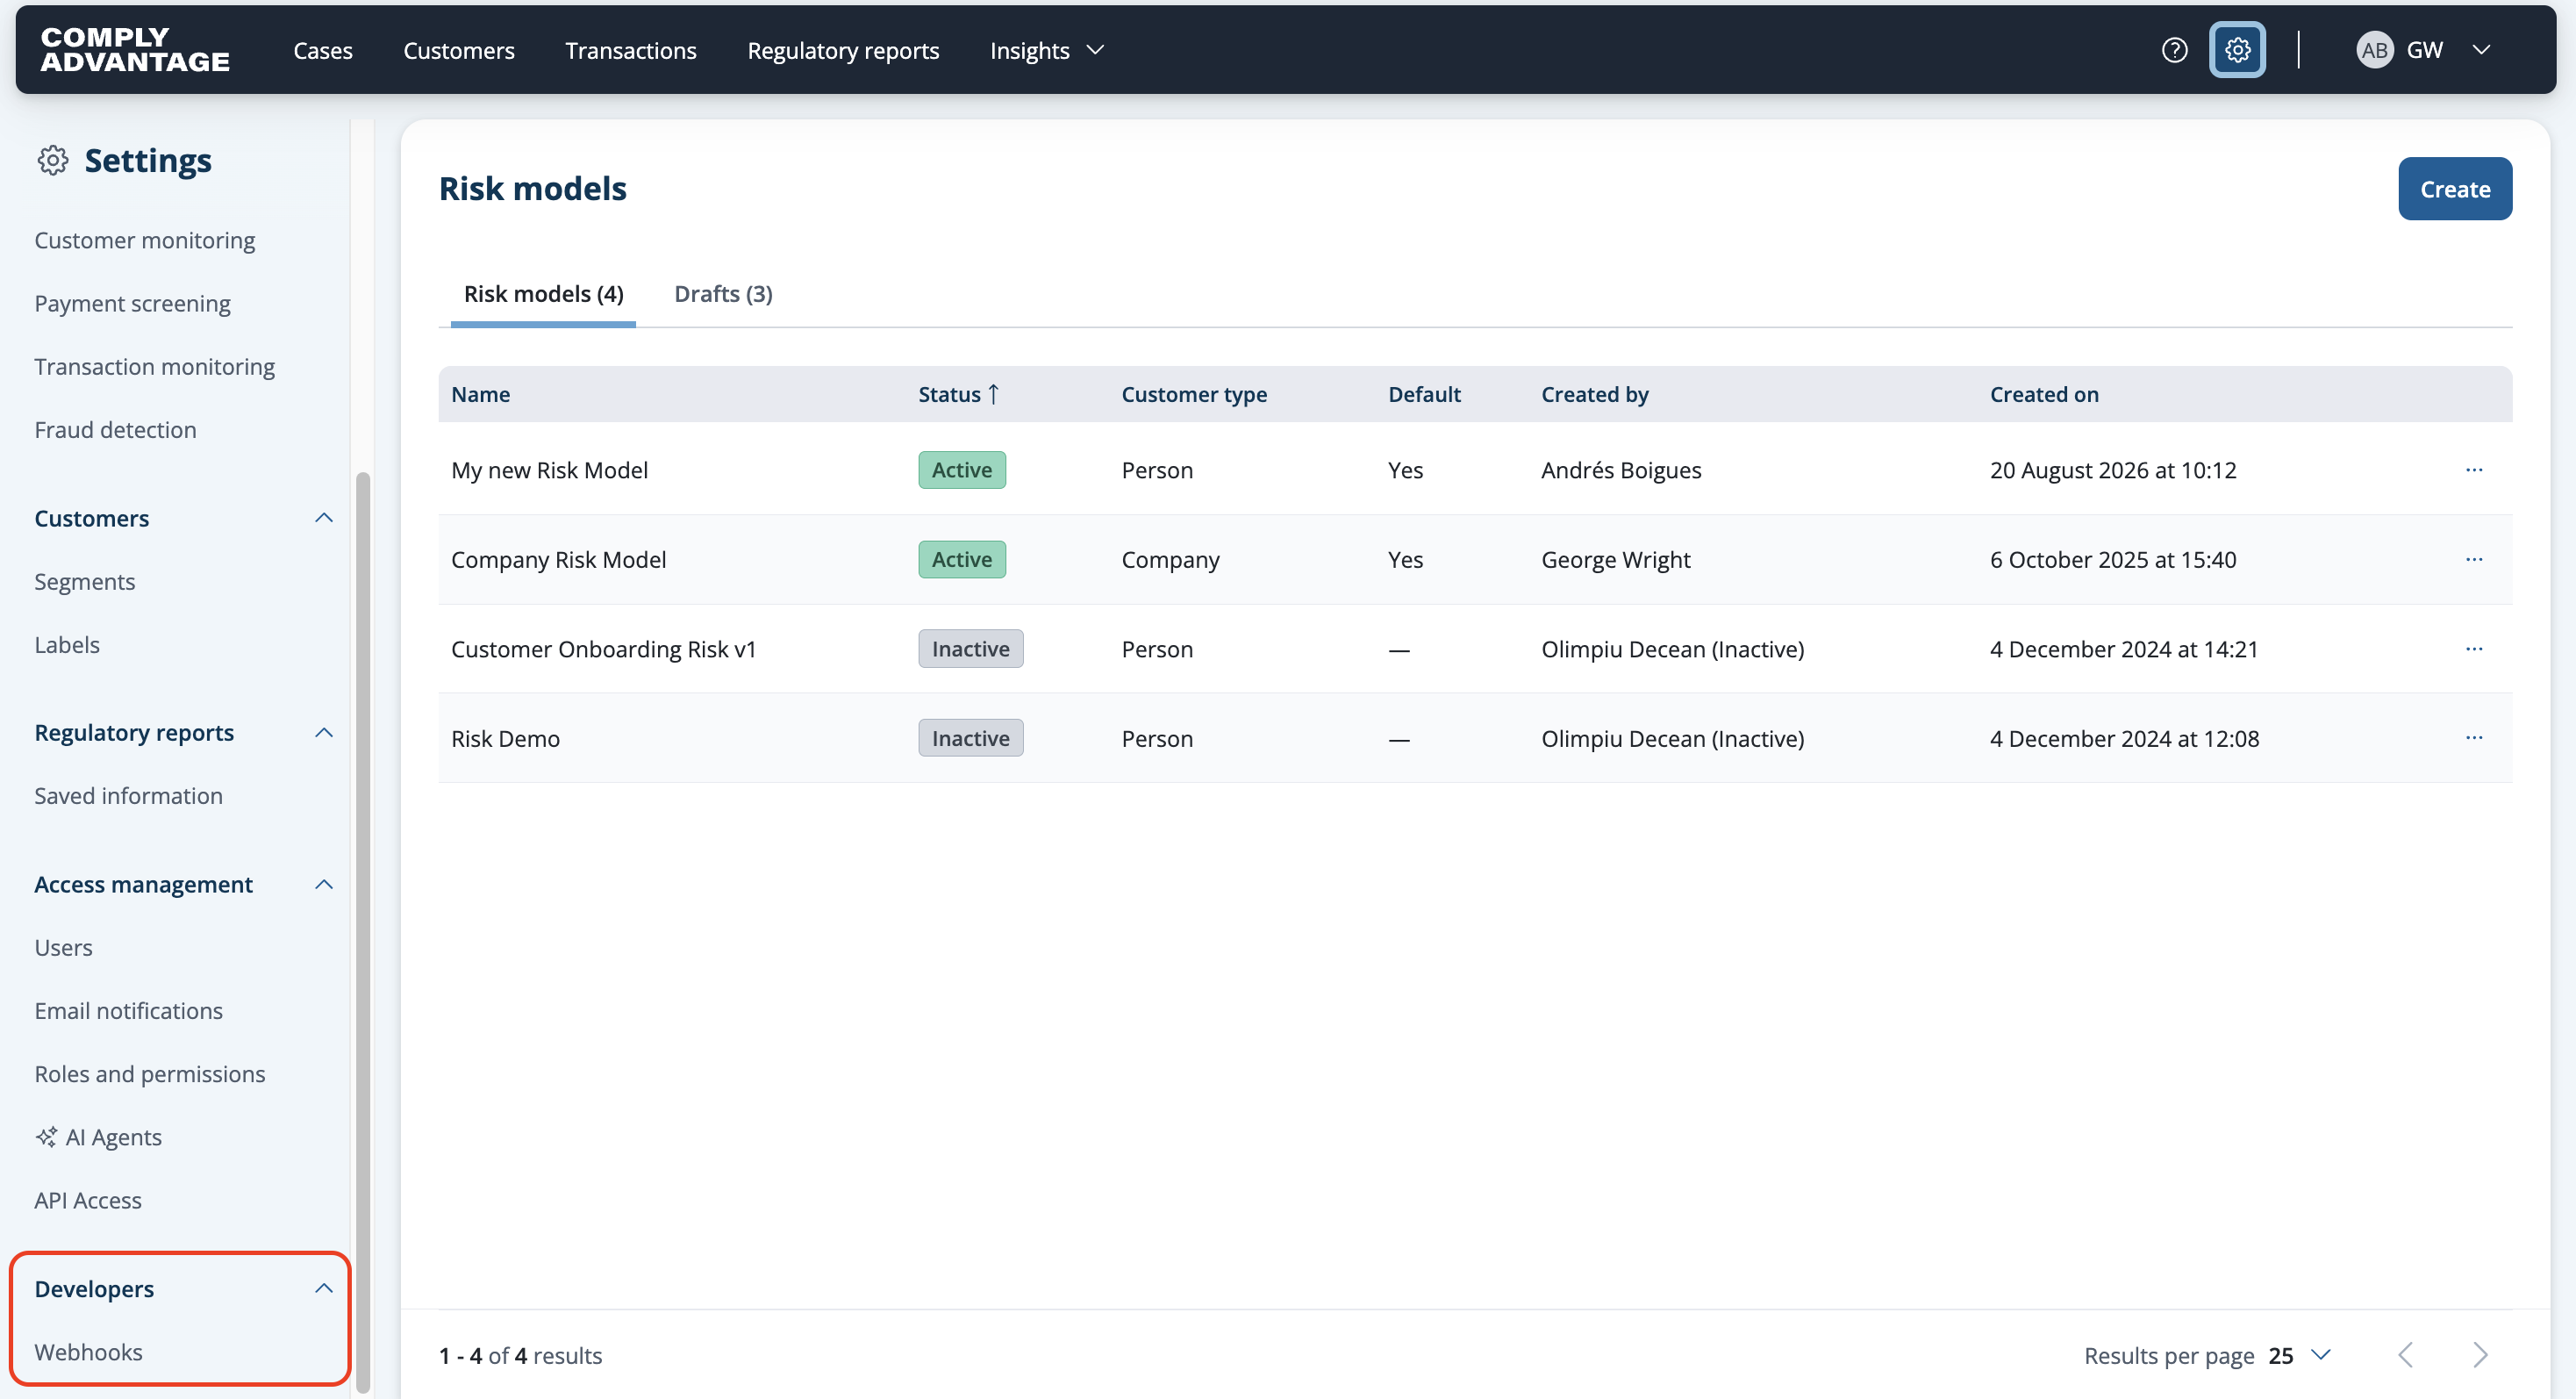Click the Risk Demo name
Viewport: 2576px width, 1399px height.
tap(505, 738)
